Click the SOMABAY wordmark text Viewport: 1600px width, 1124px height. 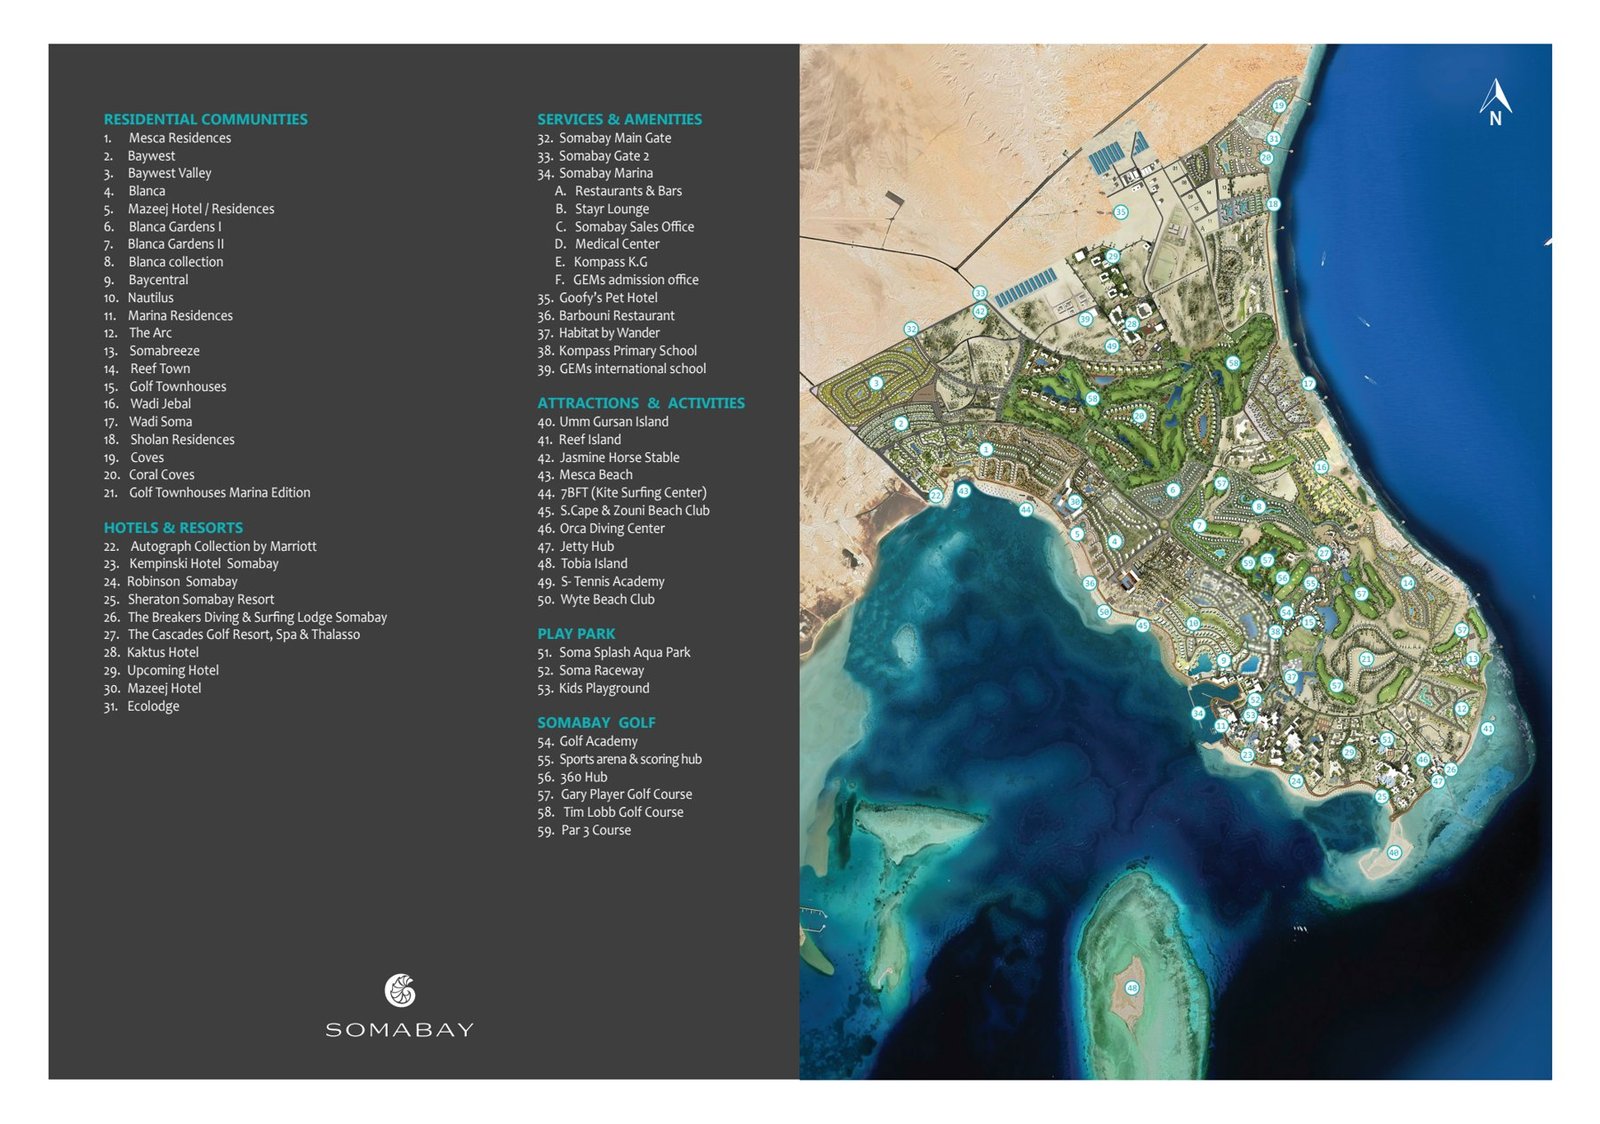[400, 1030]
